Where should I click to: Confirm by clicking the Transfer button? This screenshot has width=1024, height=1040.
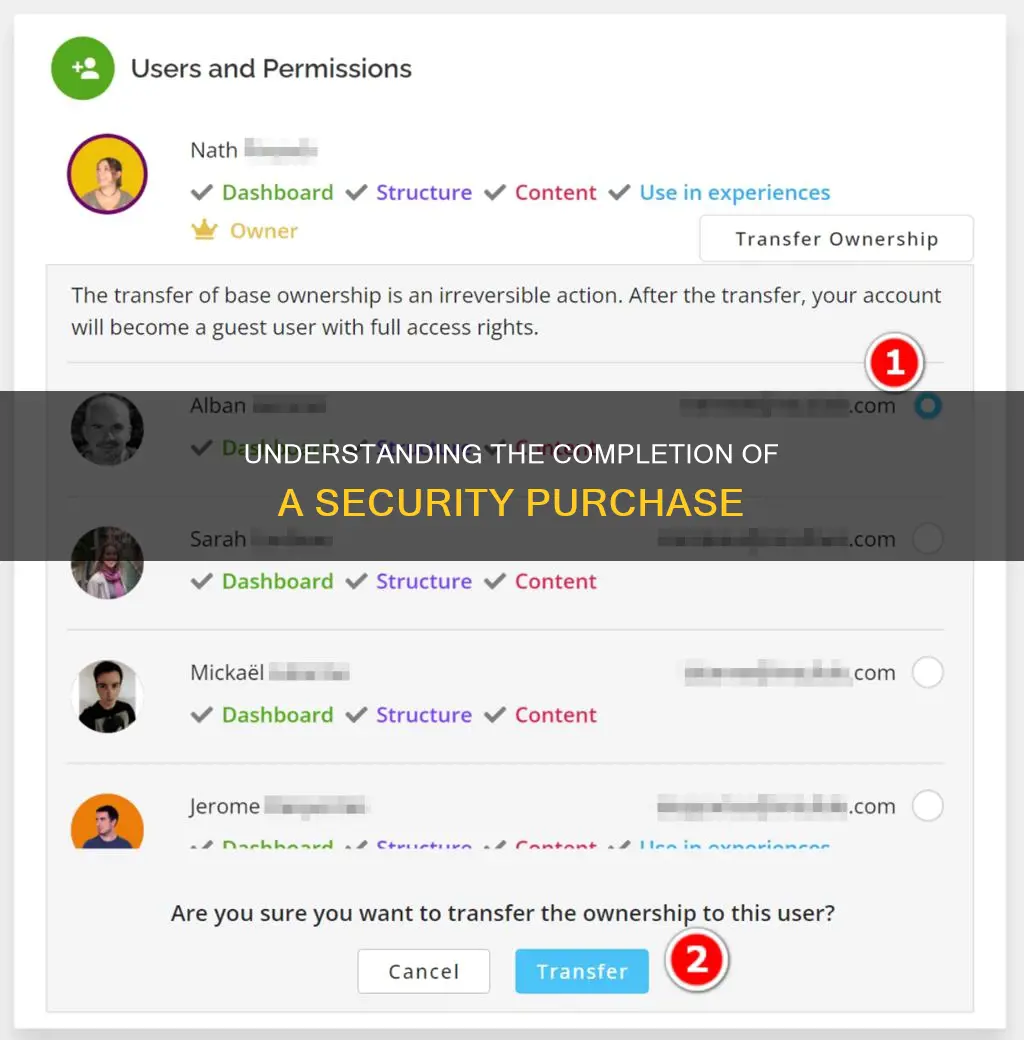click(x=581, y=970)
